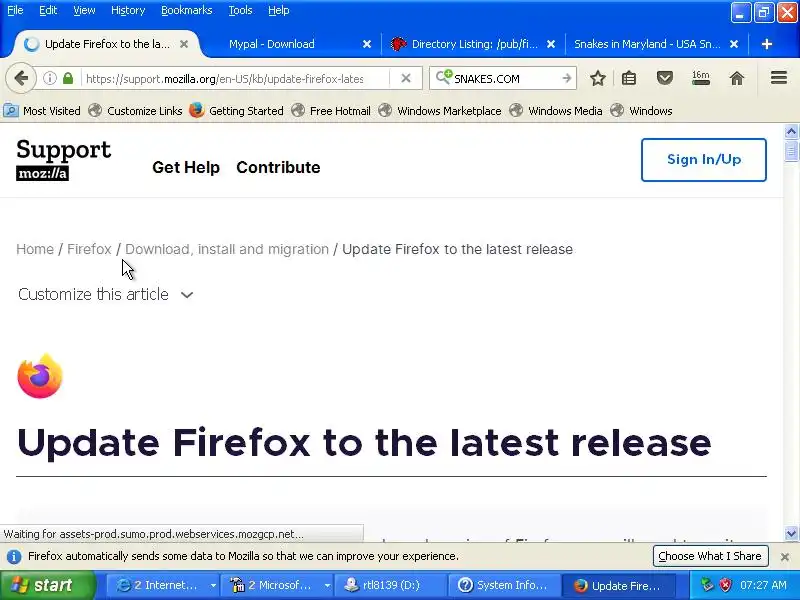This screenshot has height=600, width=800.
Task: Dismiss the data sharing notification bar
Action: point(785,557)
